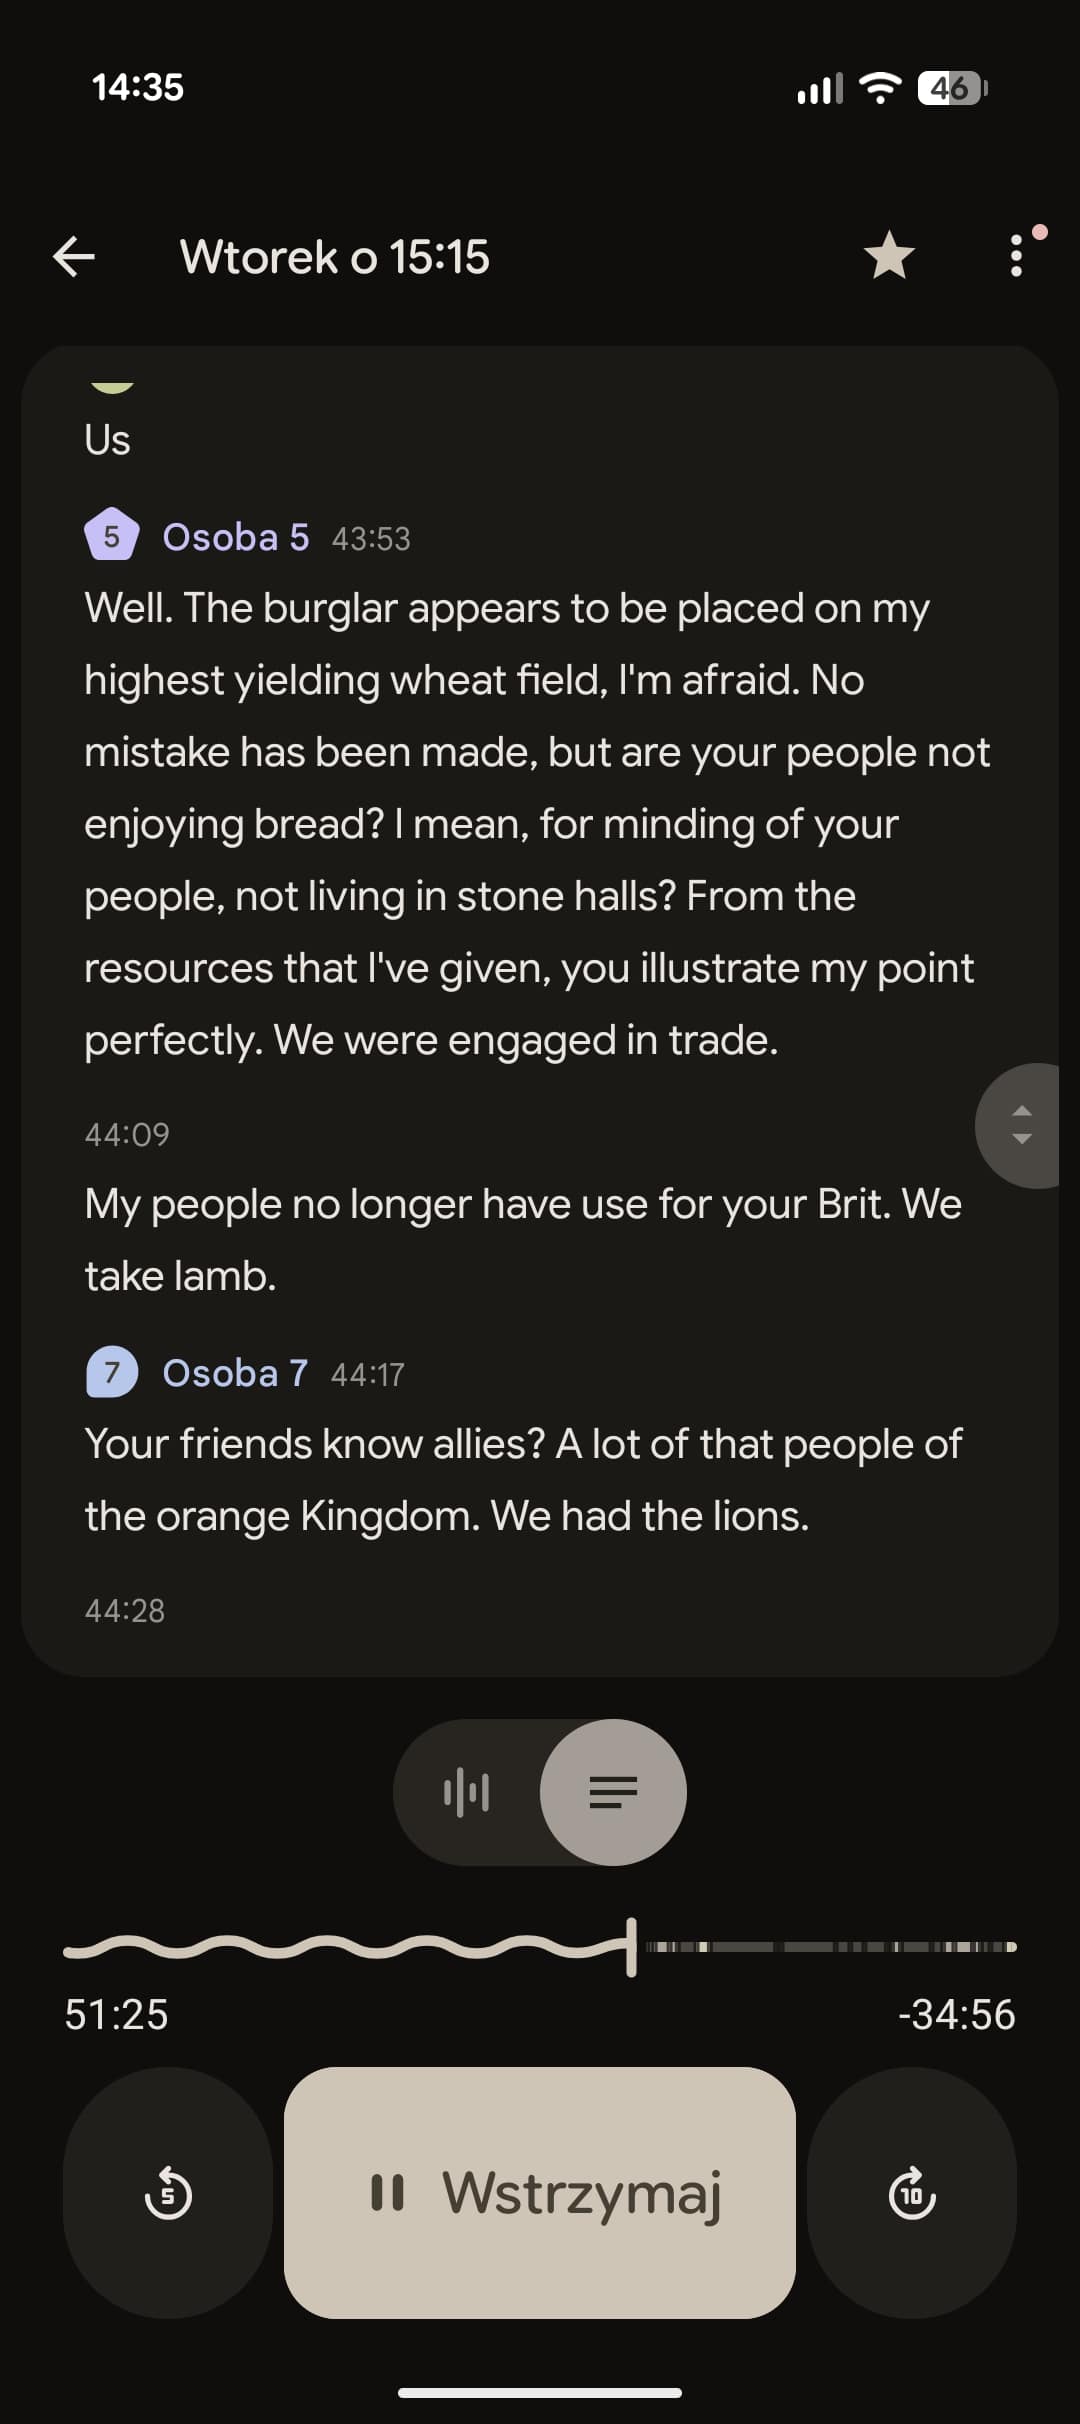Image resolution: width=1080 pixels, height=2424 pixels.
Task: Pause playback with Wstrzymaj button
Action: click(540, 2192)
